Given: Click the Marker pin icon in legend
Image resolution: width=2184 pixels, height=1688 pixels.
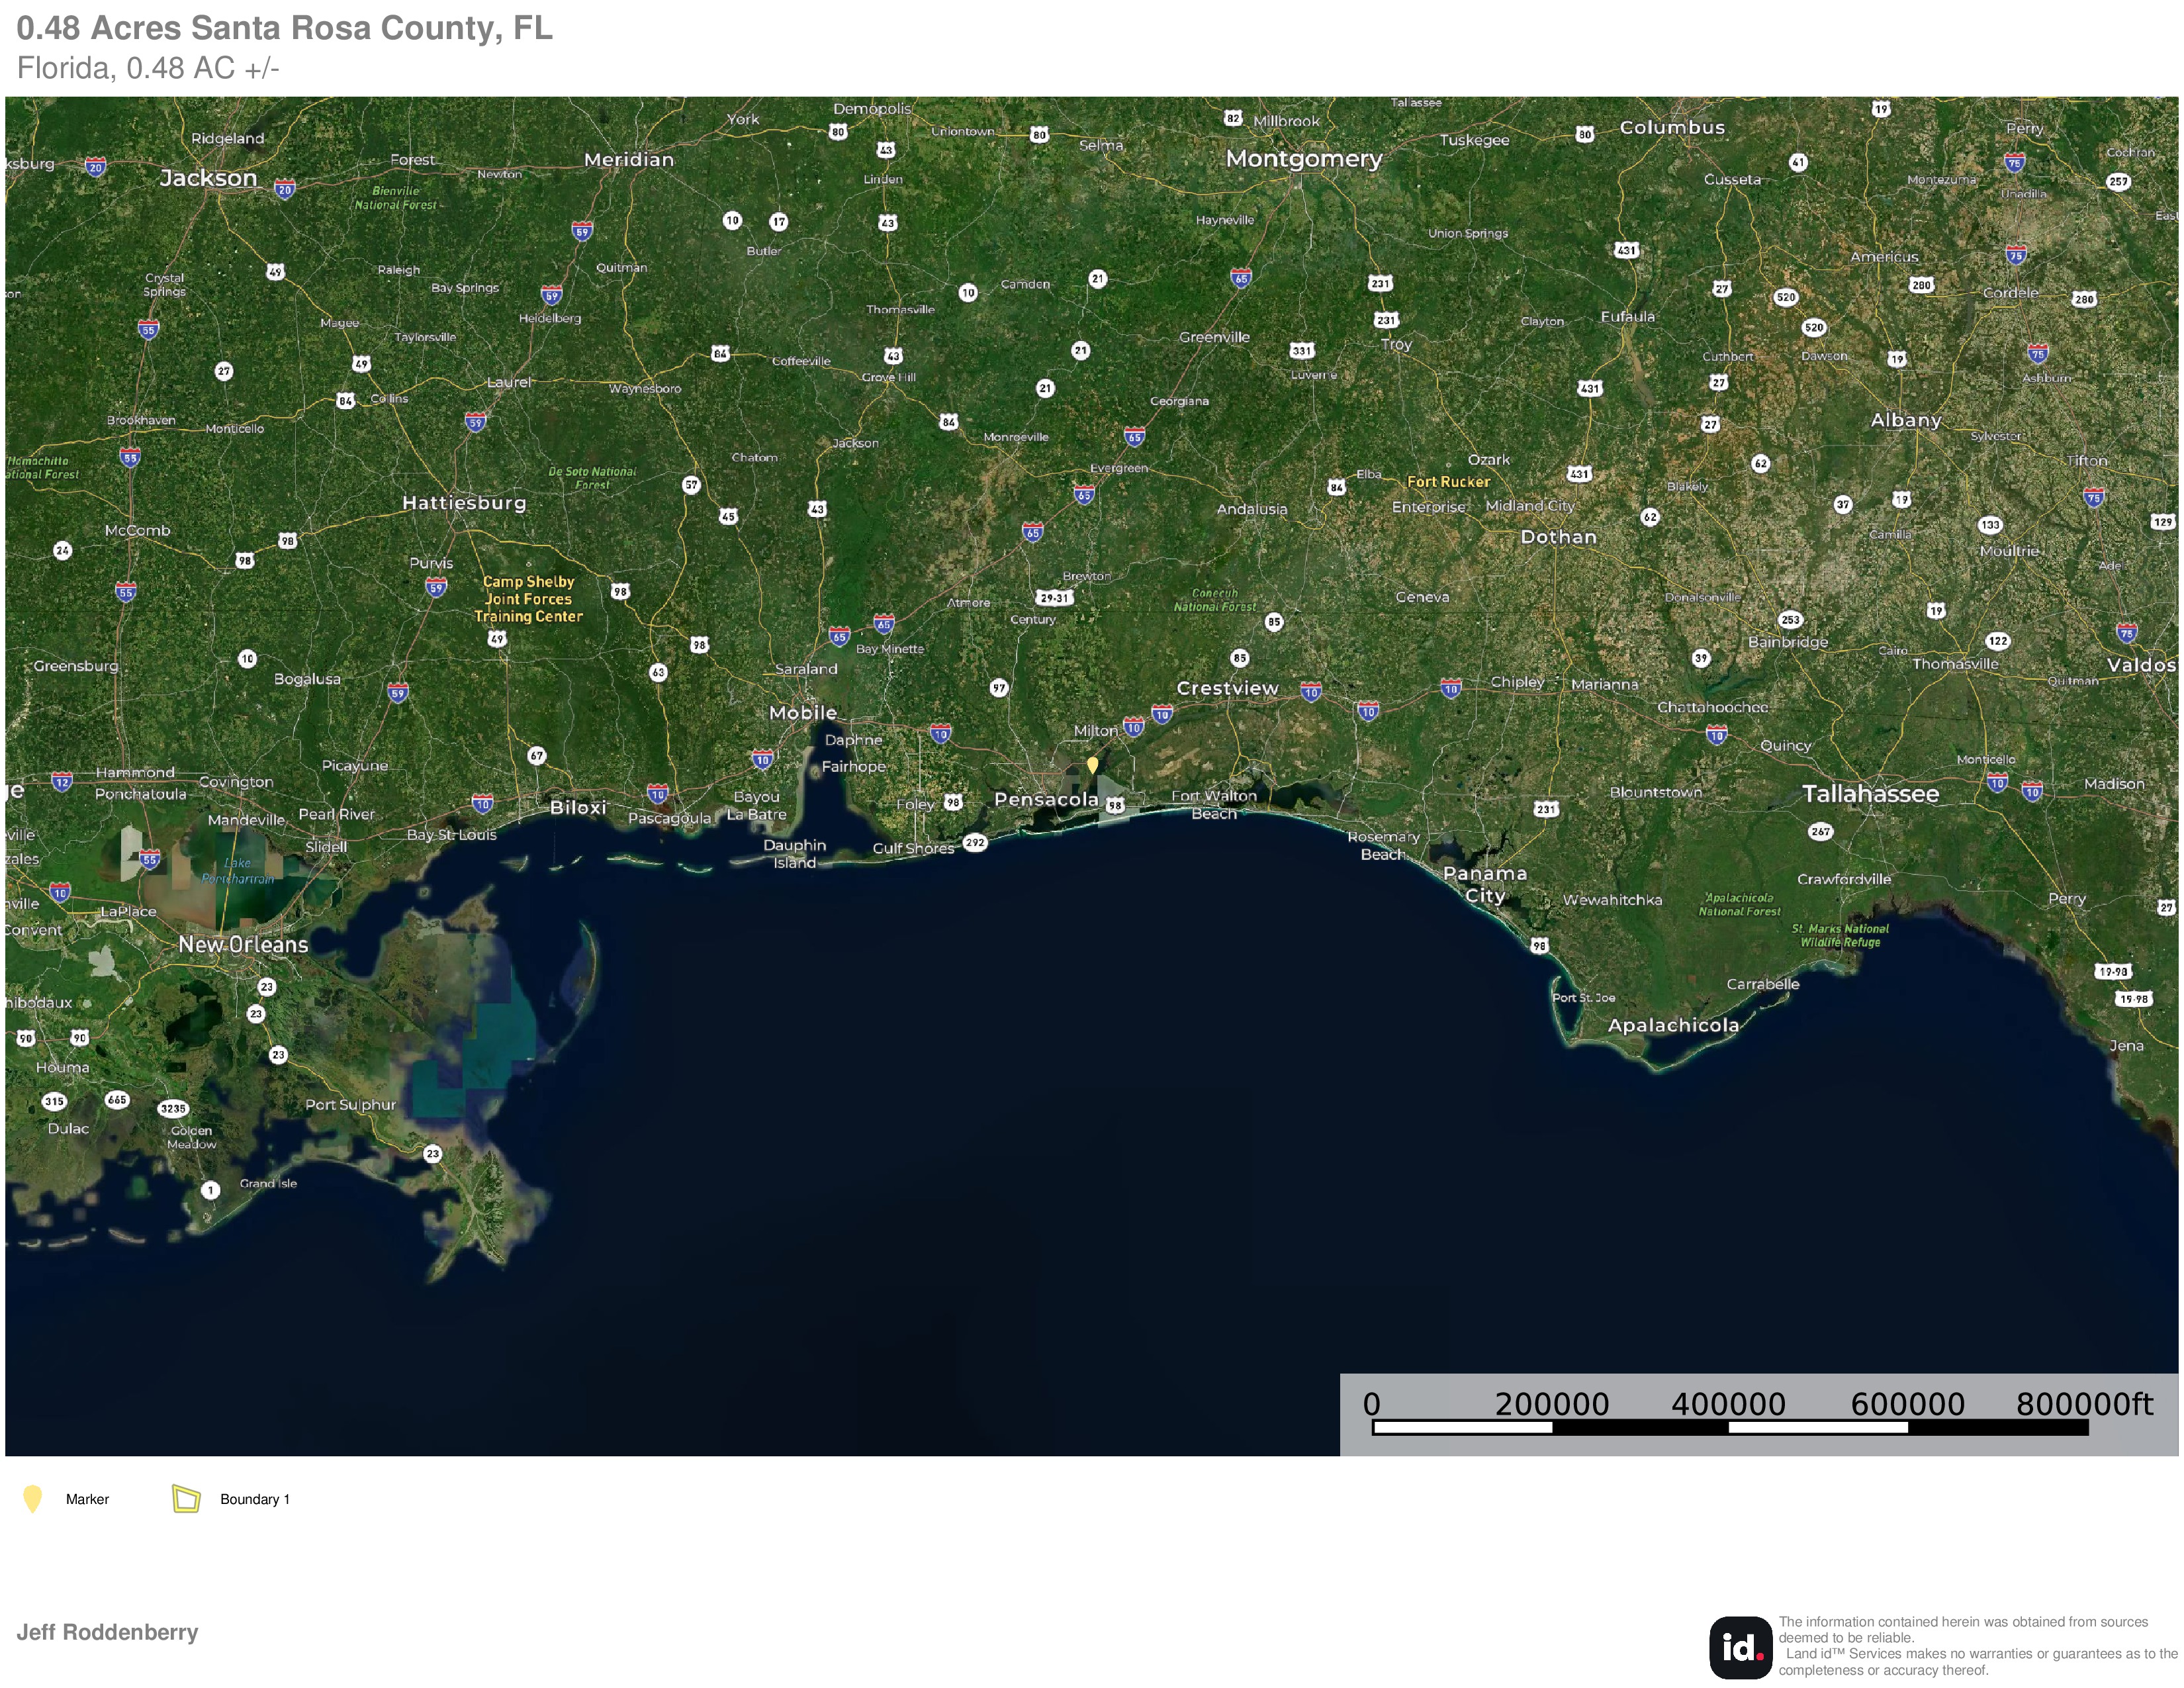Looking at the screenshot, I should [x=32, y=1499].
